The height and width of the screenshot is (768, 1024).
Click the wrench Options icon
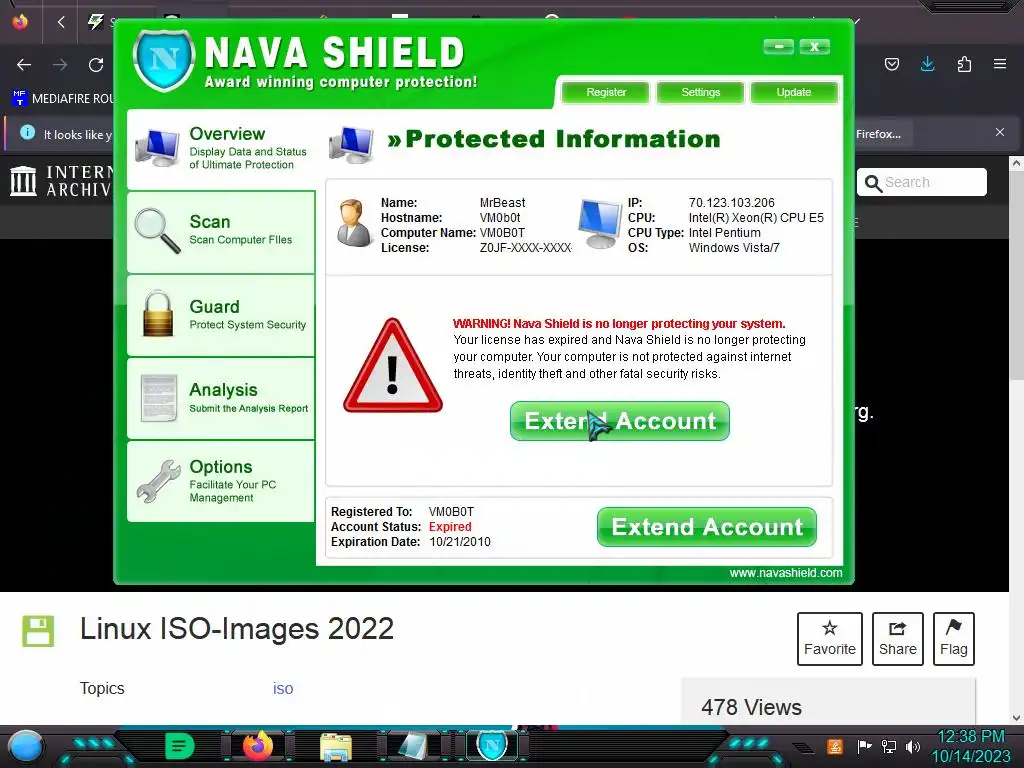159,481
